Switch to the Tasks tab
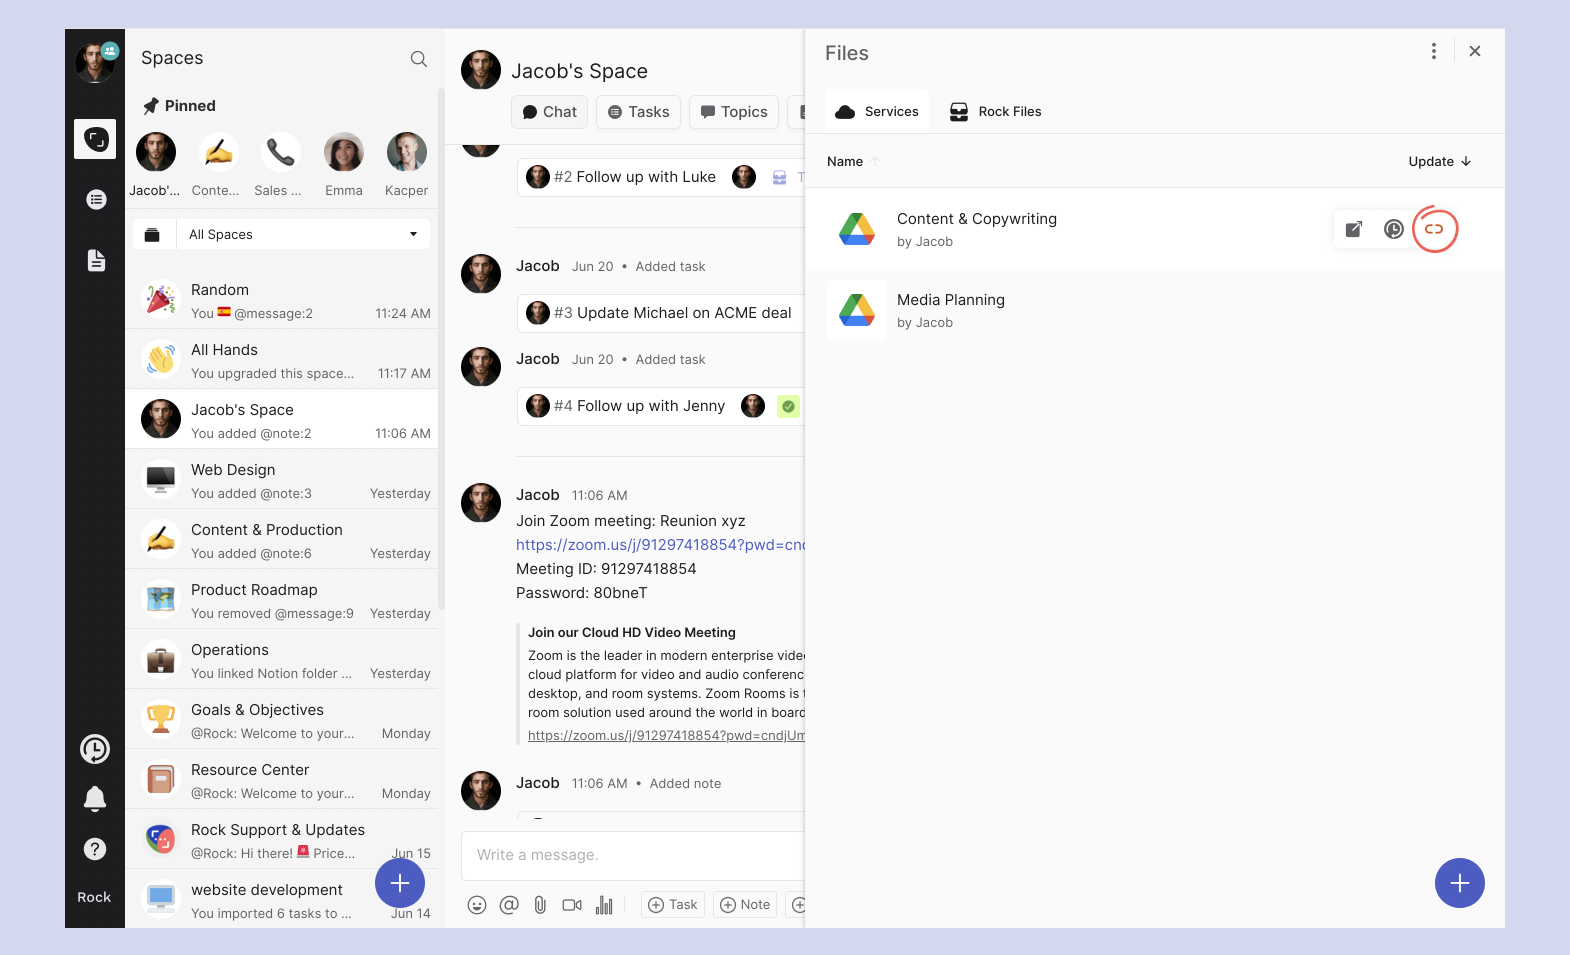This screenshot has width=1570, height=955. [x=638, y=112]
